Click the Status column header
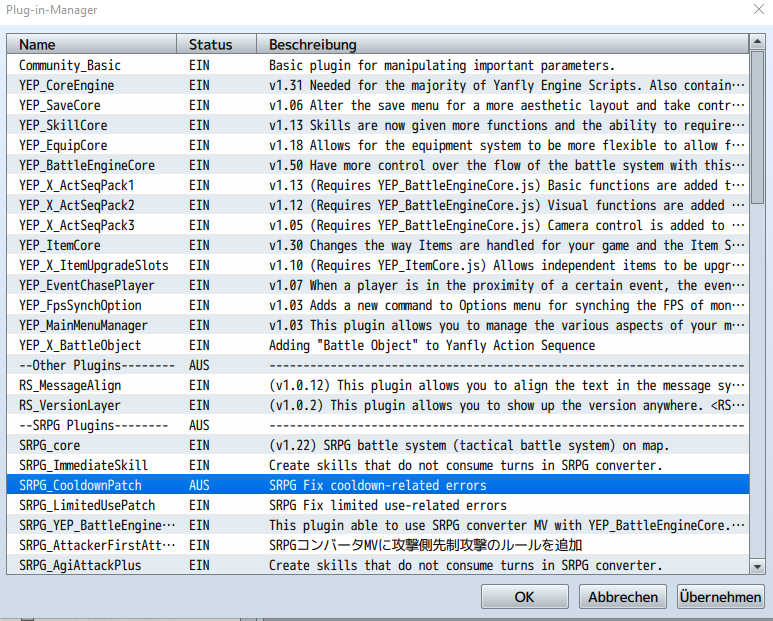The width and height of the screenshot is (773, 621). coord(216,44)
